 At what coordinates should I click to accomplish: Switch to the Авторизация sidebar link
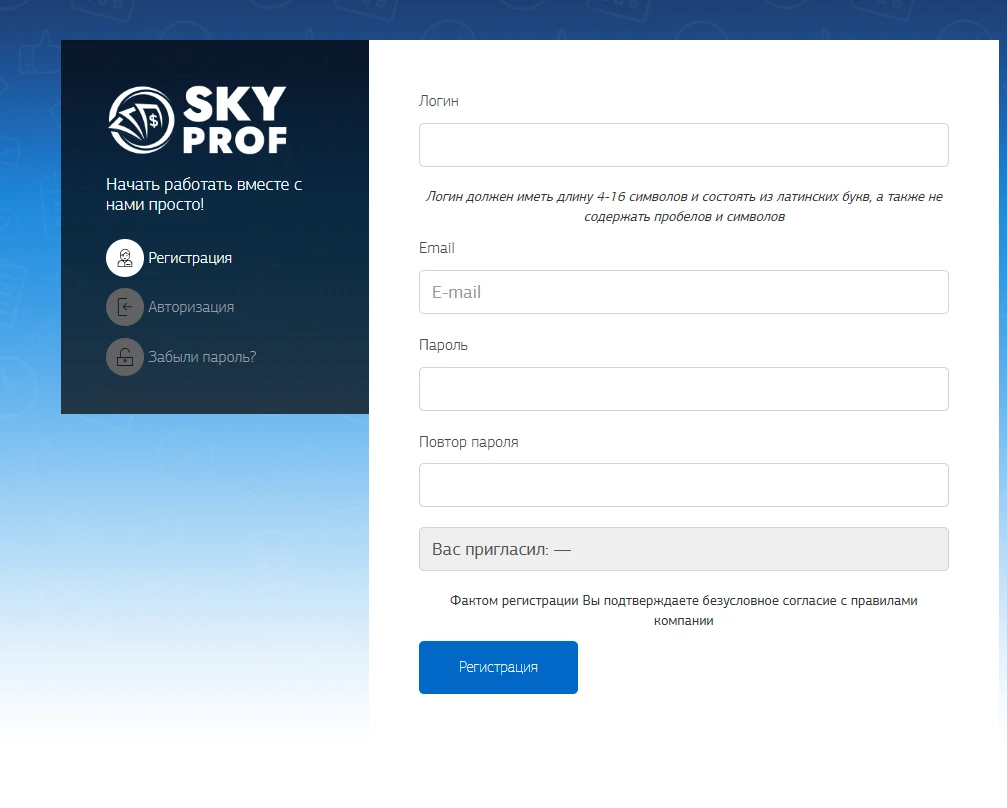(x=191, y=307)
